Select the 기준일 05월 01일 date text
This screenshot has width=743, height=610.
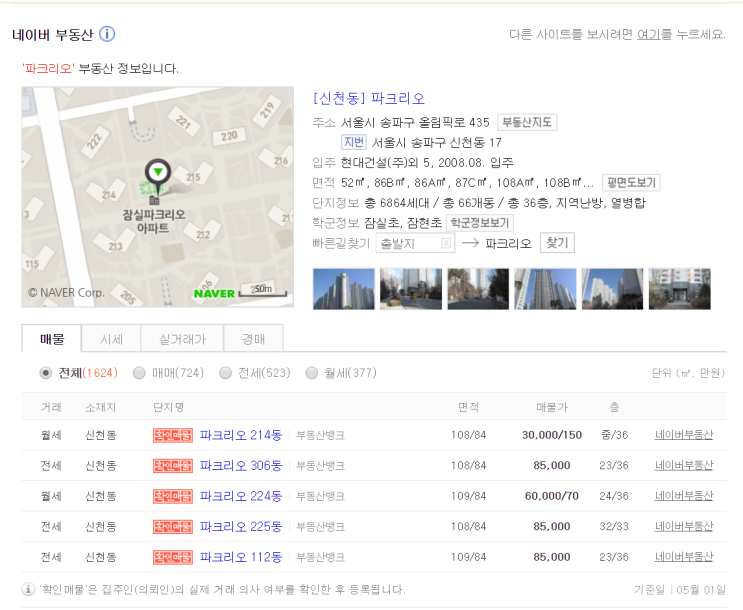tap(680, 590)
